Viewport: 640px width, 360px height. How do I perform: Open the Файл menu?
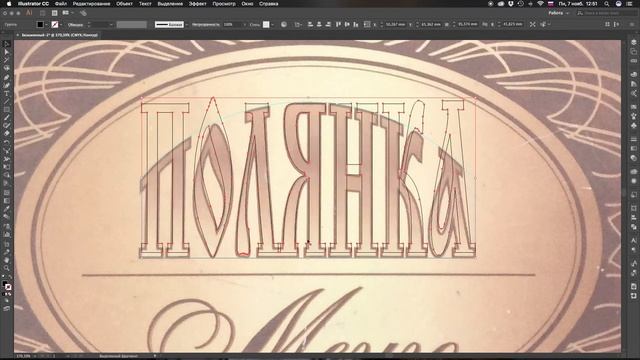click(x=61, y=4)
